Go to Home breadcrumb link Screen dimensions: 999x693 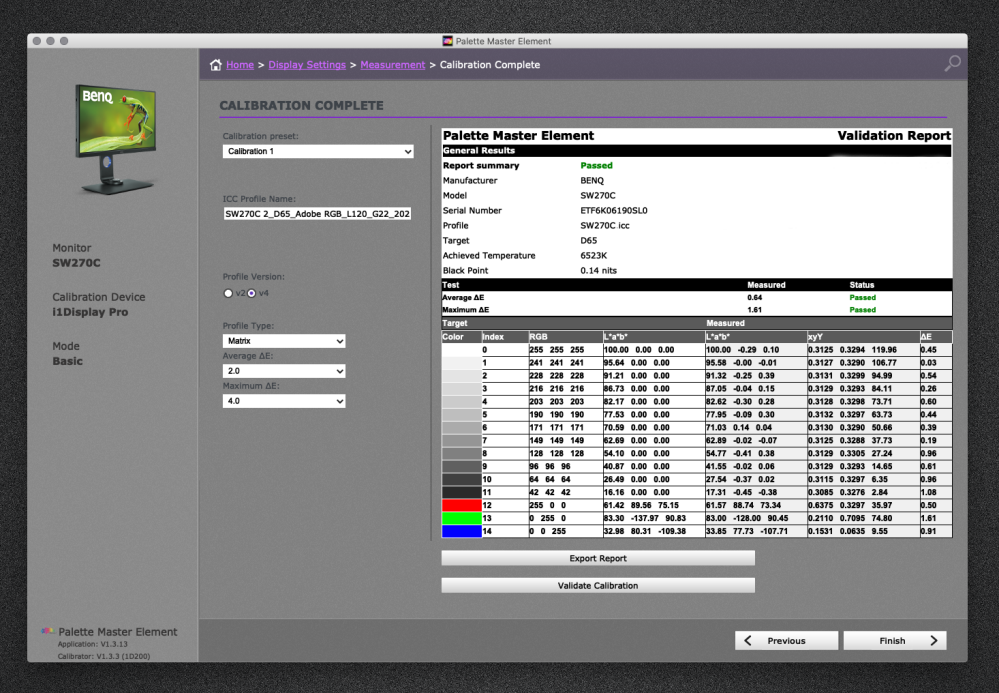coord(240,65)
